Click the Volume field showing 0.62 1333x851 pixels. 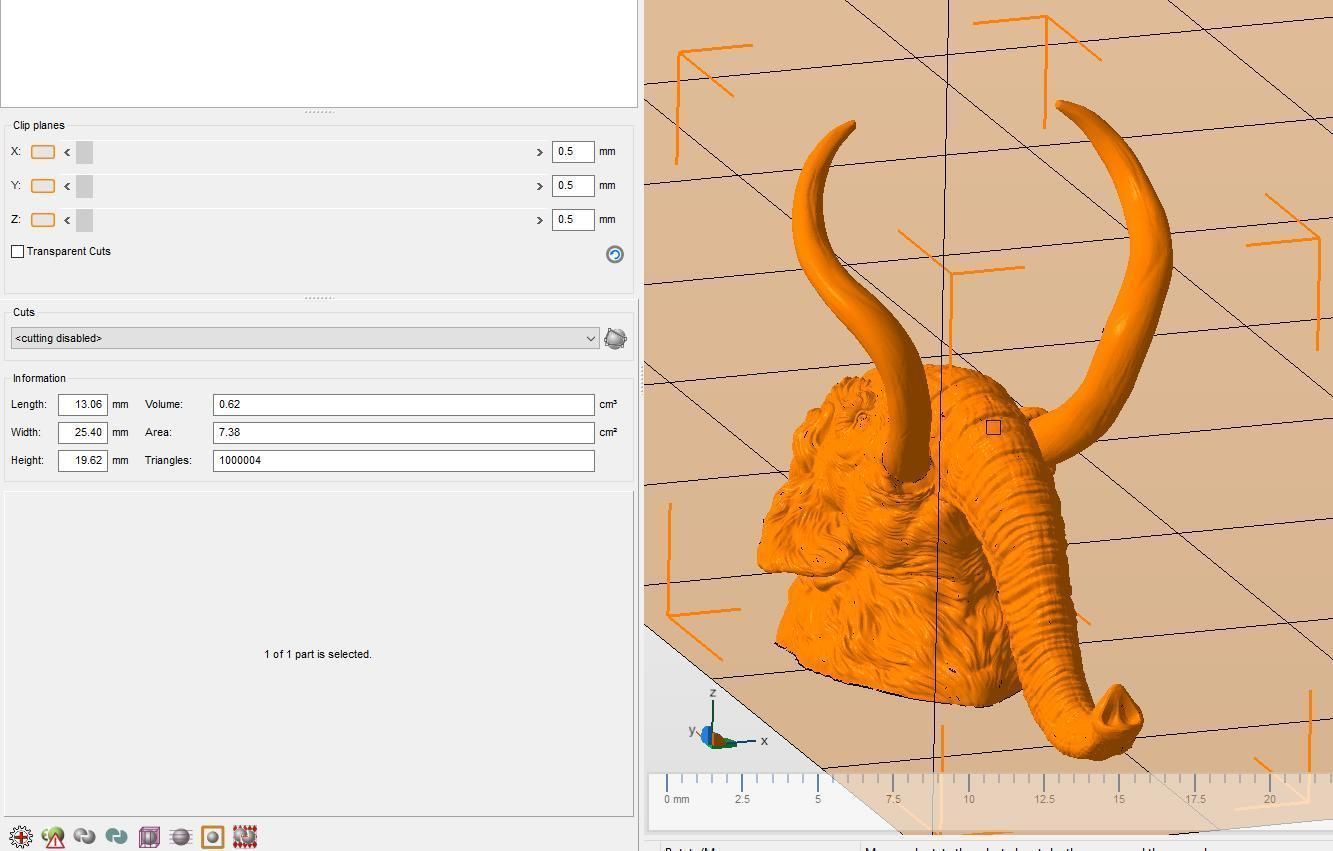click(x=404, y=404)
